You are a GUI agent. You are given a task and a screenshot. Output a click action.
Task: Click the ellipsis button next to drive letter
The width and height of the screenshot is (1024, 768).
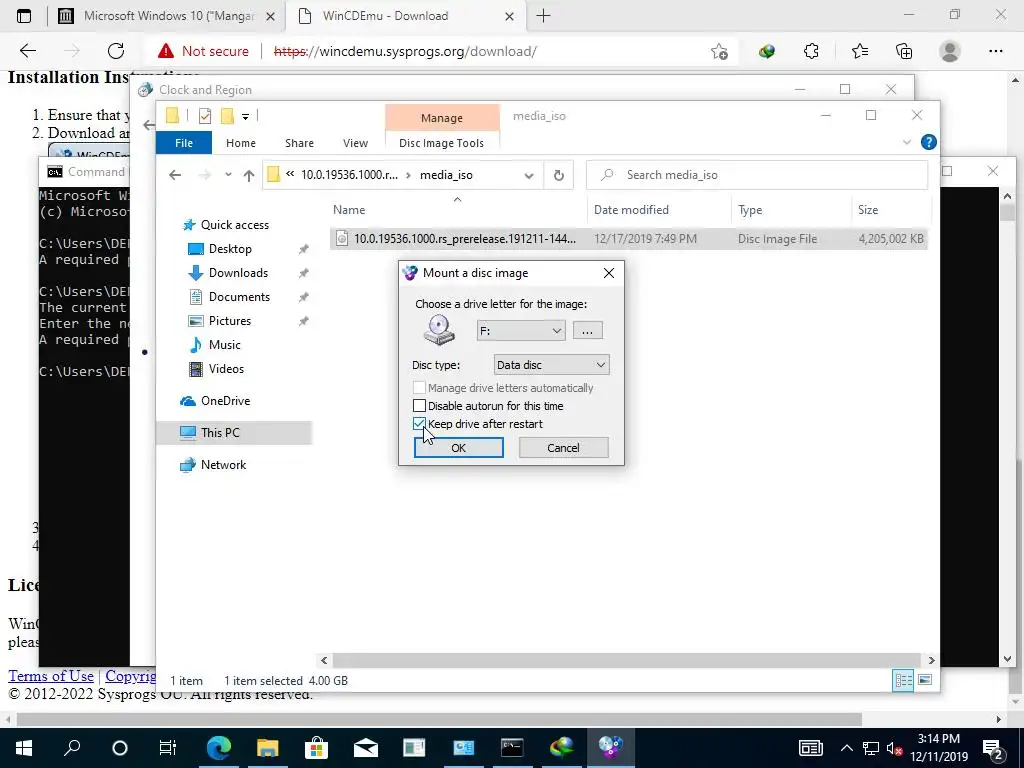click(x=587, y=330)
